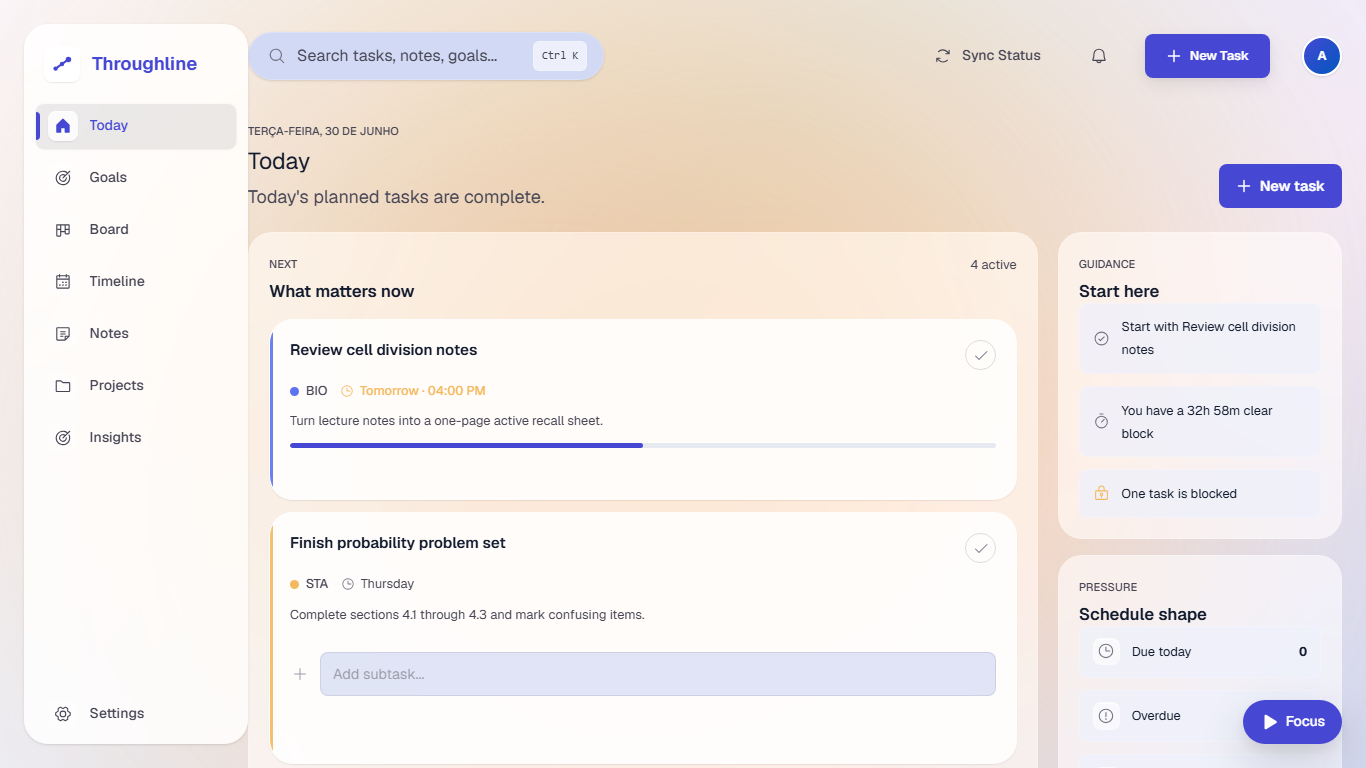This screenshot has height=768, width=1366.
Task: Click the blue BIO tag dot
Action: point(295,391)
